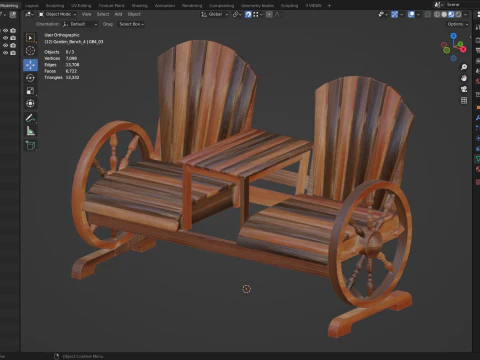Open the scene browse icon beside Scene field
This screenshot has height=360, width=480.
pyautogui.click(x=438, y=5)
